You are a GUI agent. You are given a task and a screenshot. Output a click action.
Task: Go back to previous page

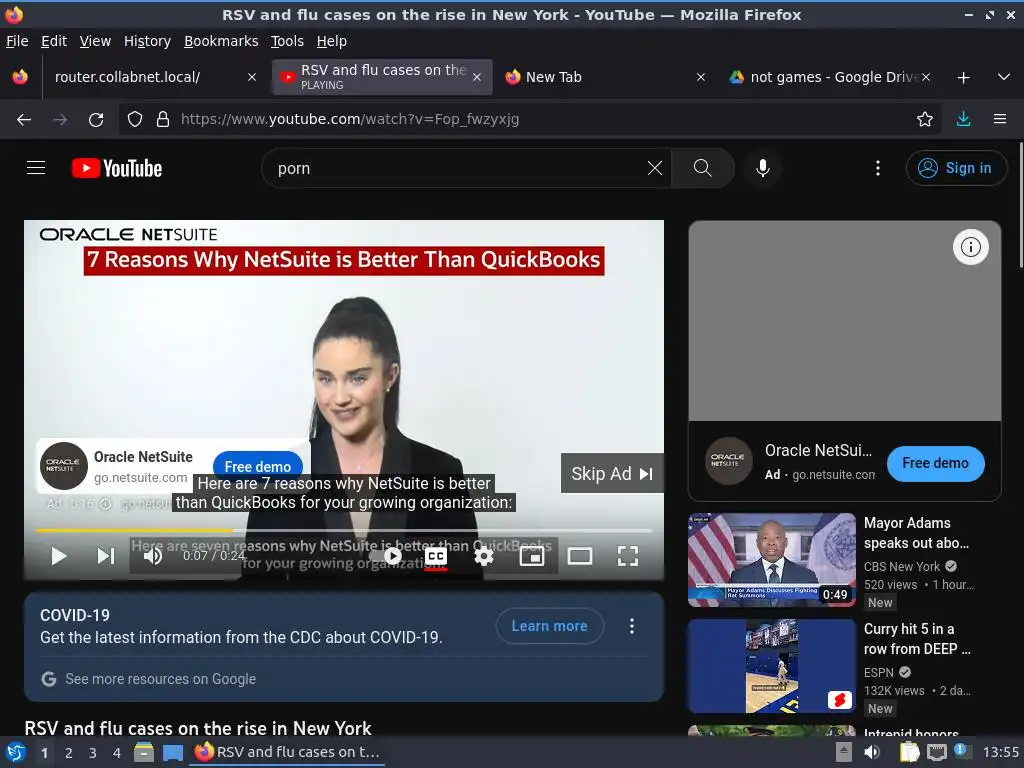24,119
